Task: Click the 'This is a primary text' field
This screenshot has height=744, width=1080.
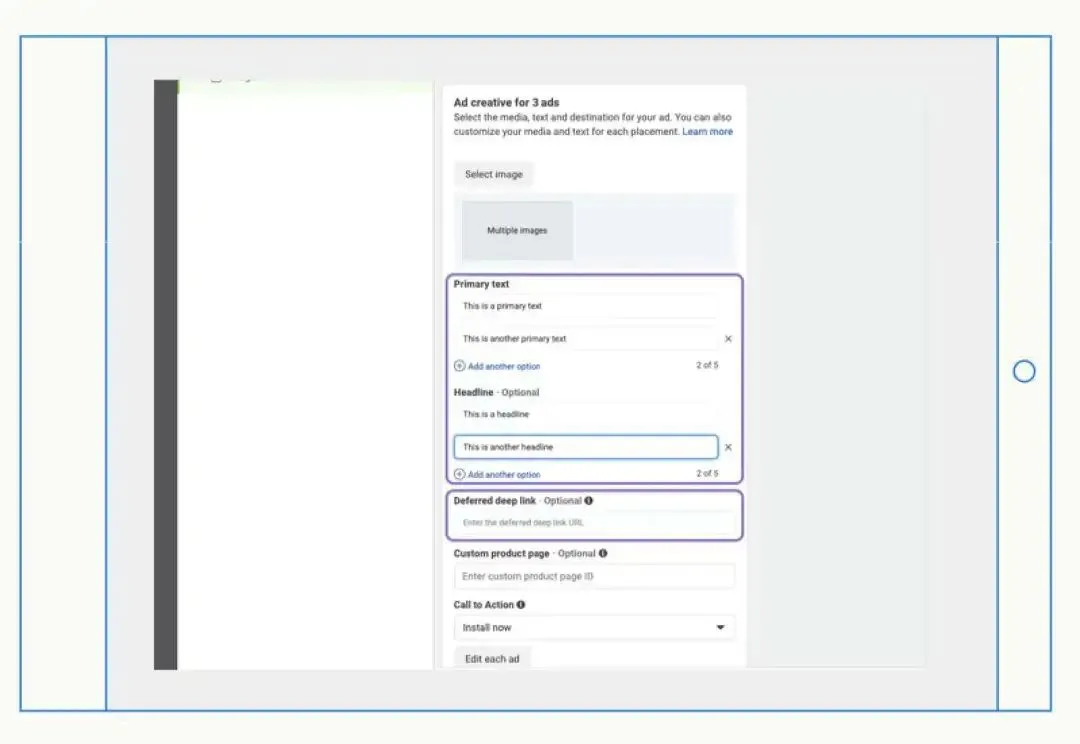Action: (586, 306)
